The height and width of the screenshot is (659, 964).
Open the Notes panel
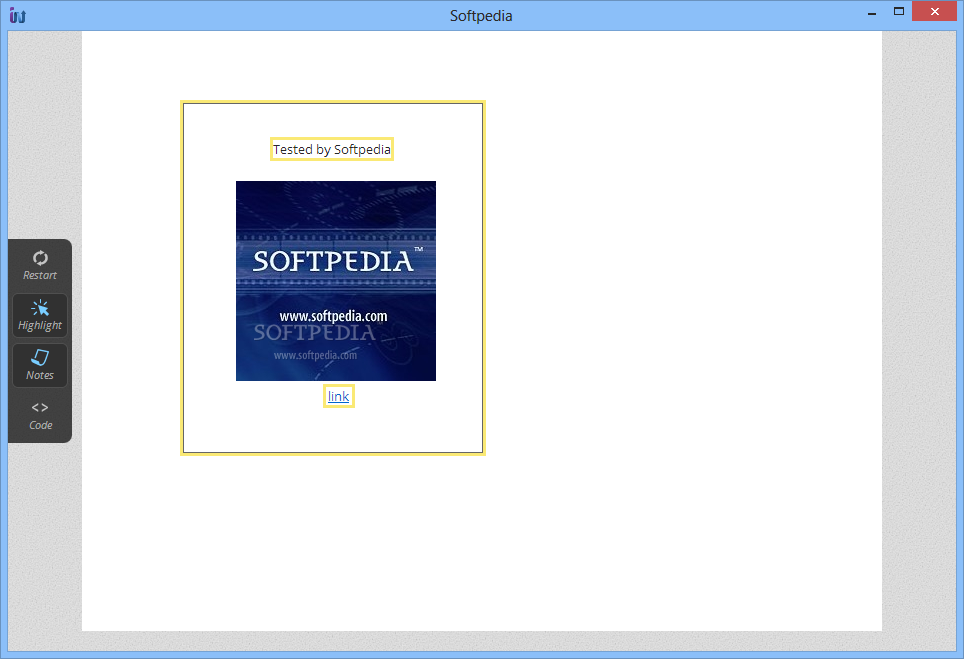[x=40, y=366]
